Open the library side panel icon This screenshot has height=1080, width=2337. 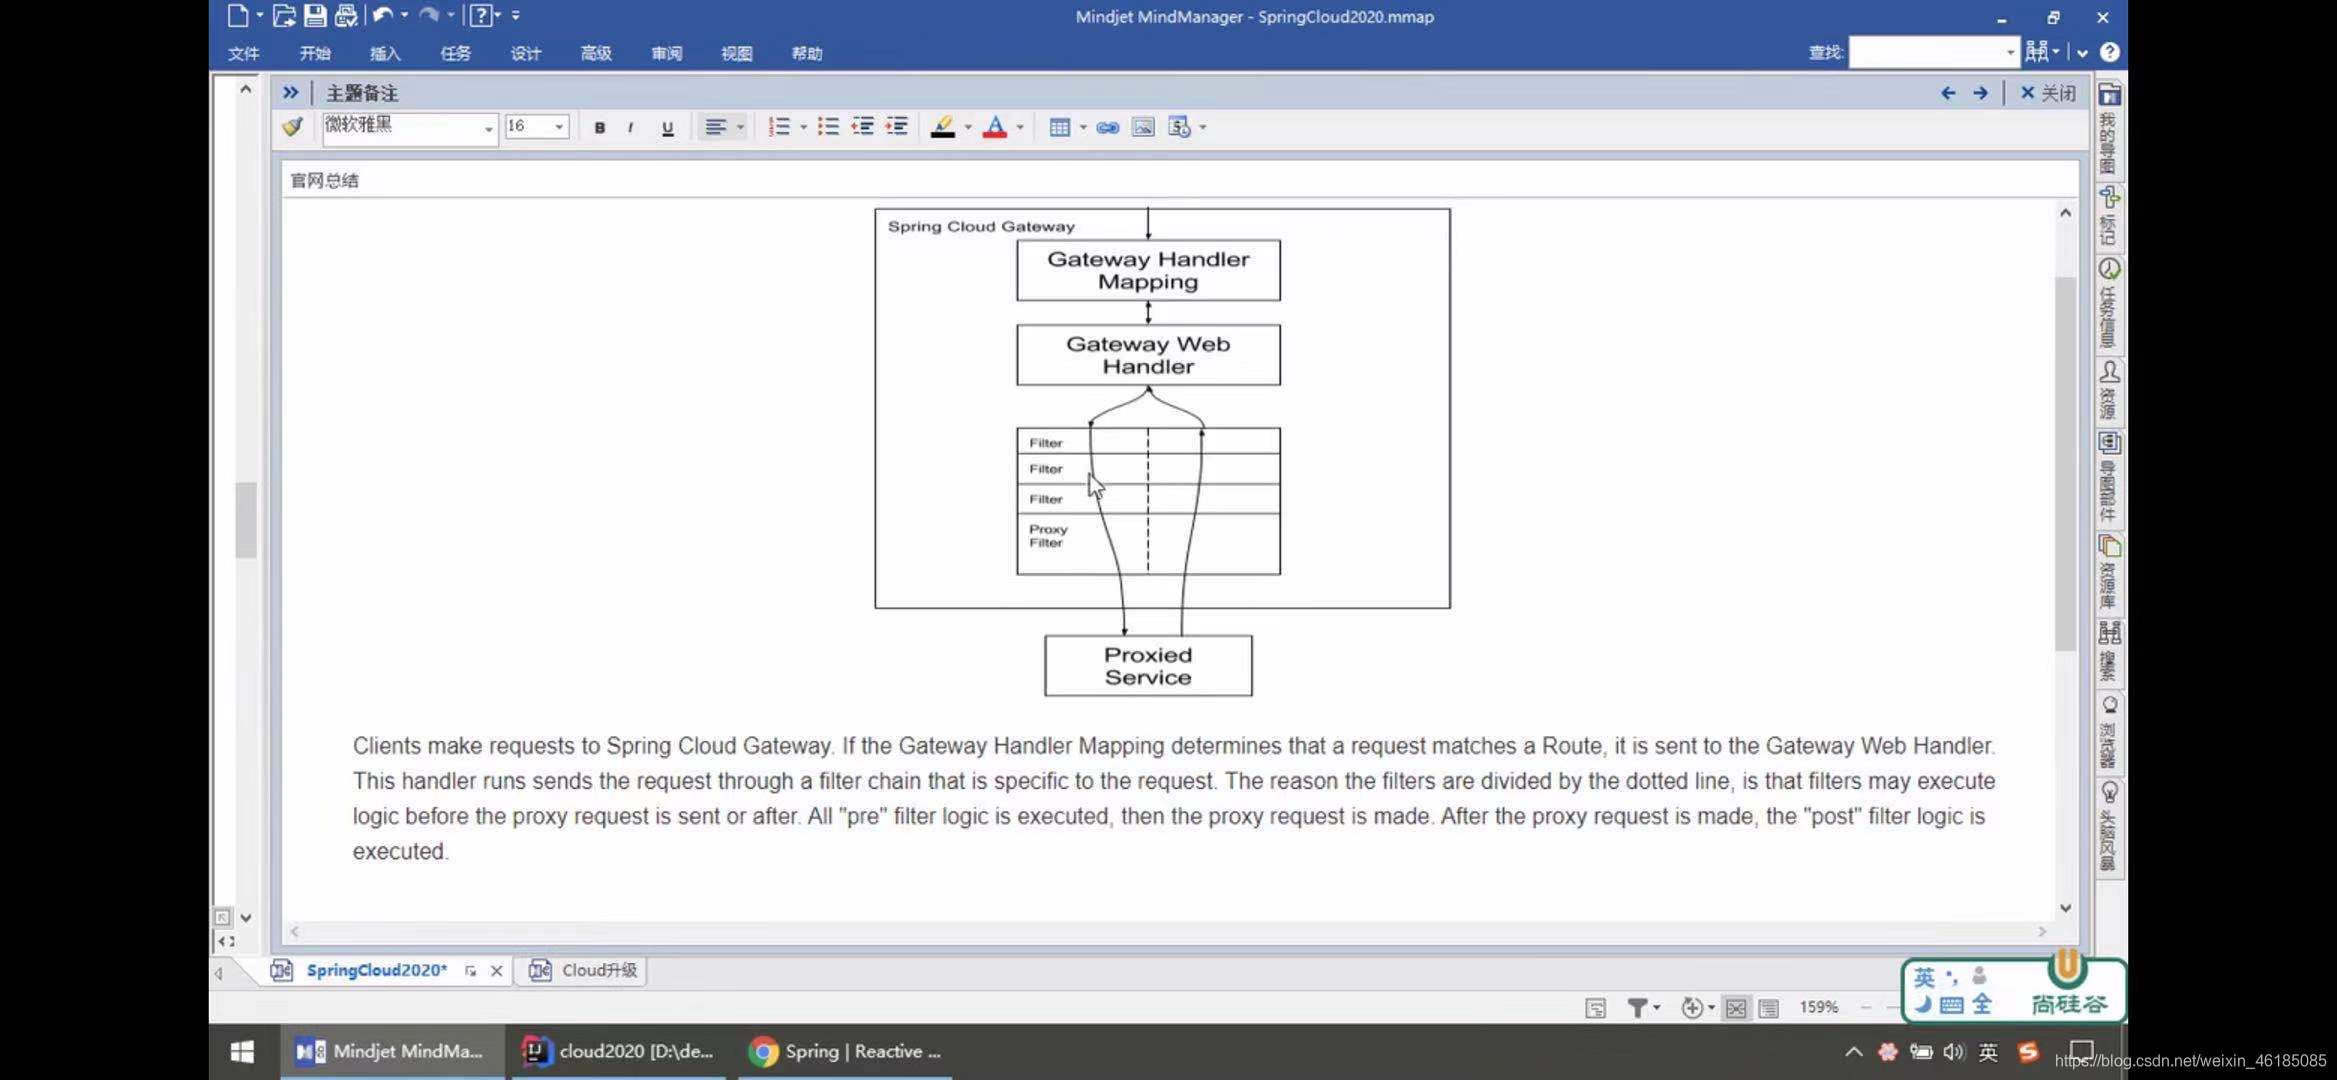[x=2109, y=546]
